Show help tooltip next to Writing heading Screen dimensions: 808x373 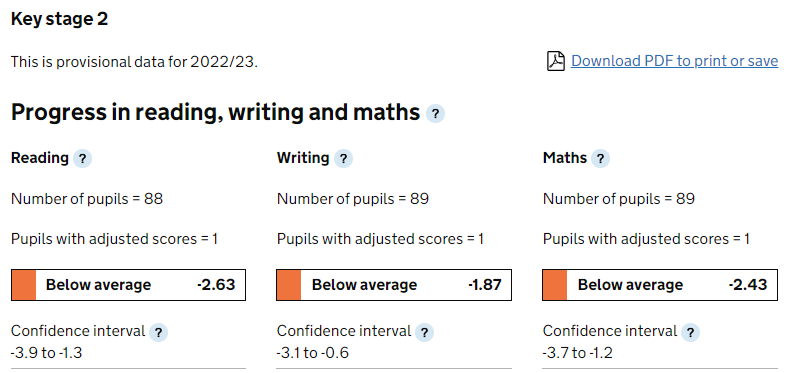(x=343, y=158)
